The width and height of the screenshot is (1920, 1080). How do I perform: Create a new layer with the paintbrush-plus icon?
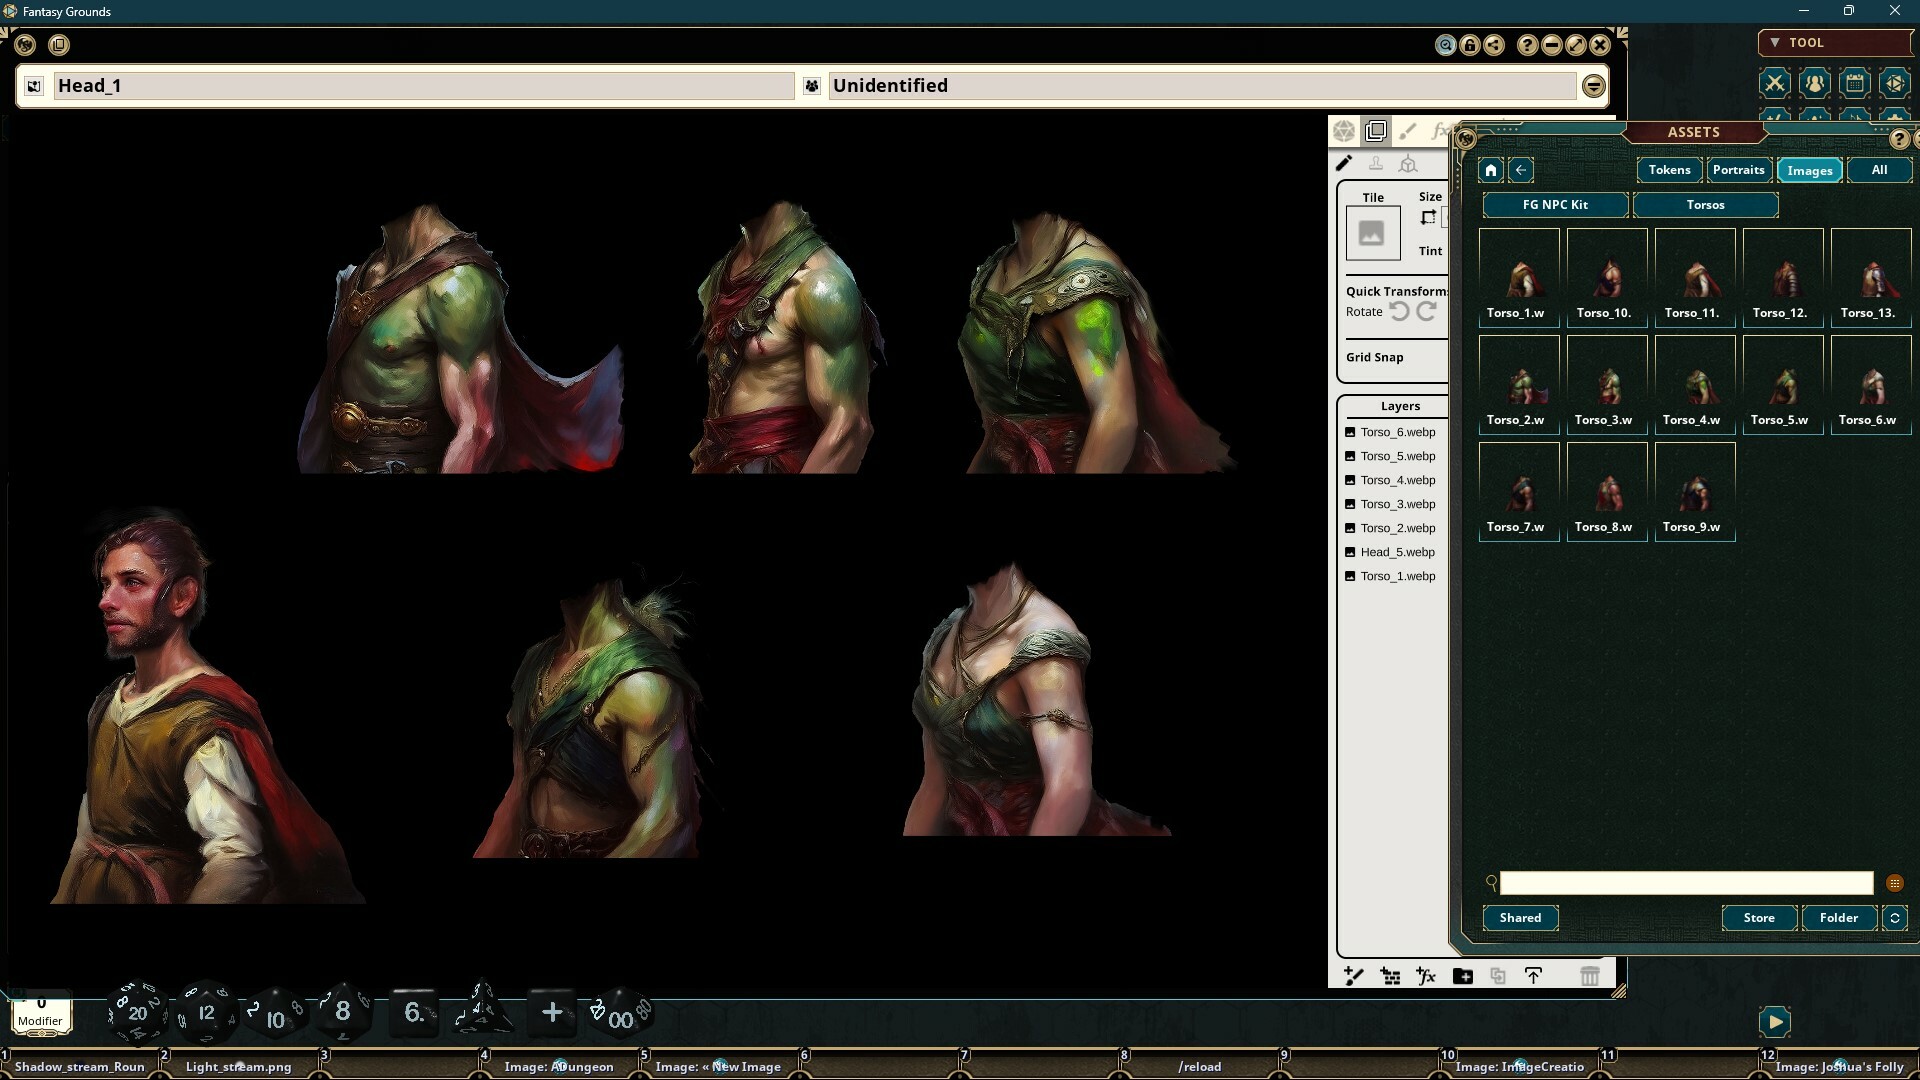(1354, 976)
